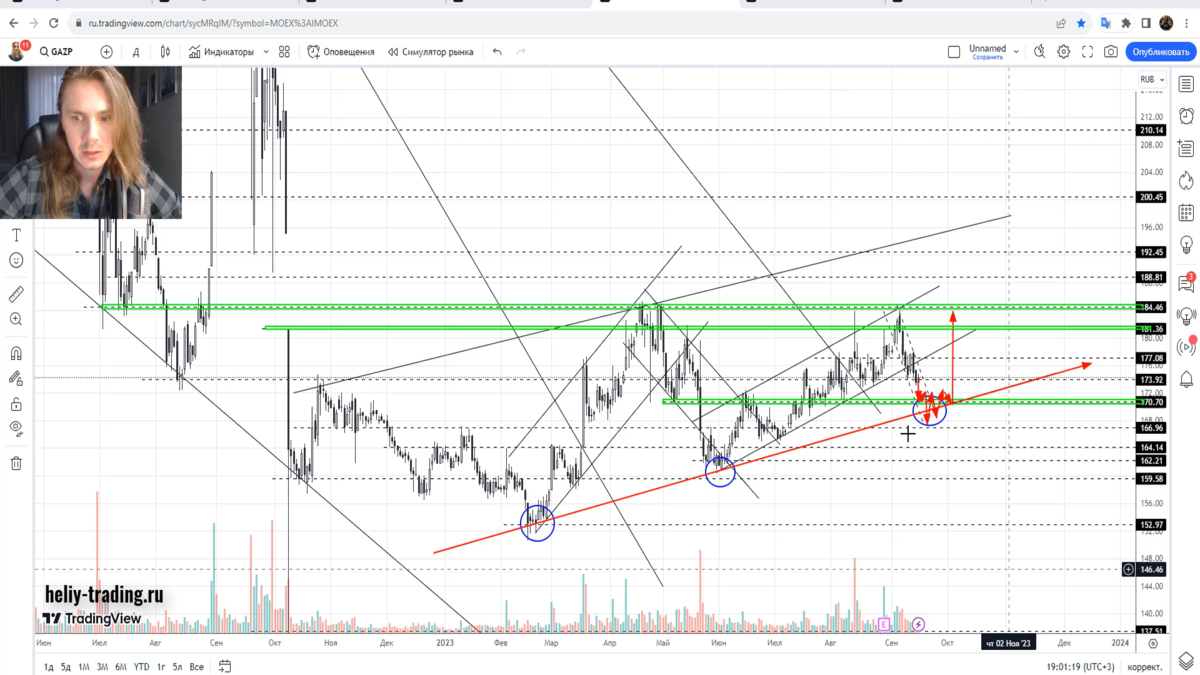This screenshot has height=675, width=1200.
Task: Open the object tree layers icon
Action: coord(1186,661)
